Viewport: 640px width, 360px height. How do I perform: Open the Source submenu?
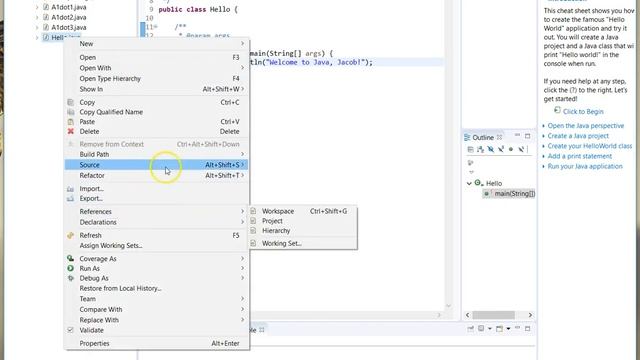(157, 165)
